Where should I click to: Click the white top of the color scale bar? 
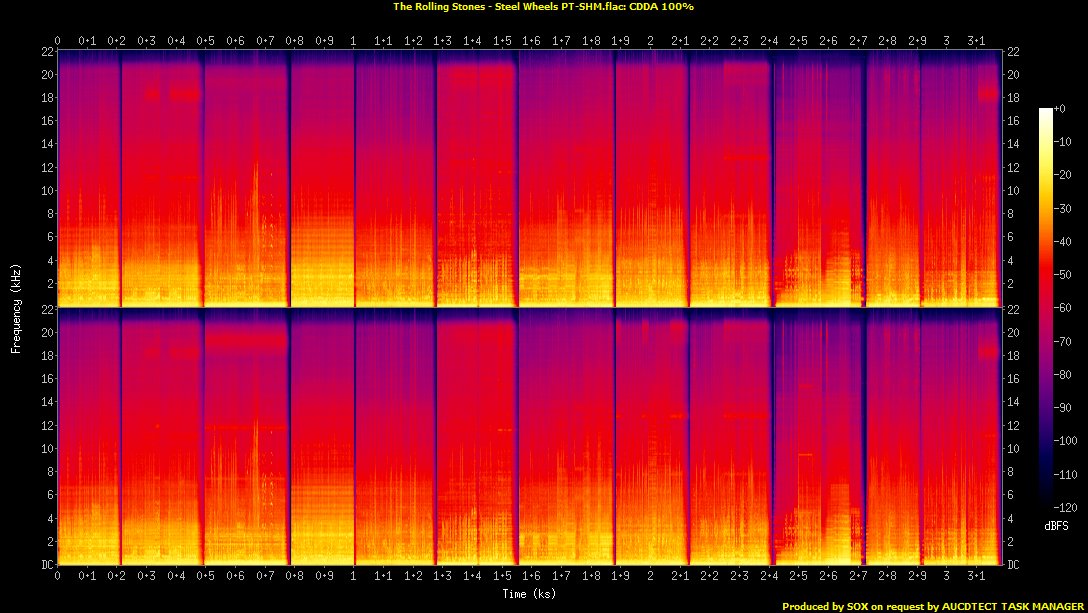click(1046, 112)
